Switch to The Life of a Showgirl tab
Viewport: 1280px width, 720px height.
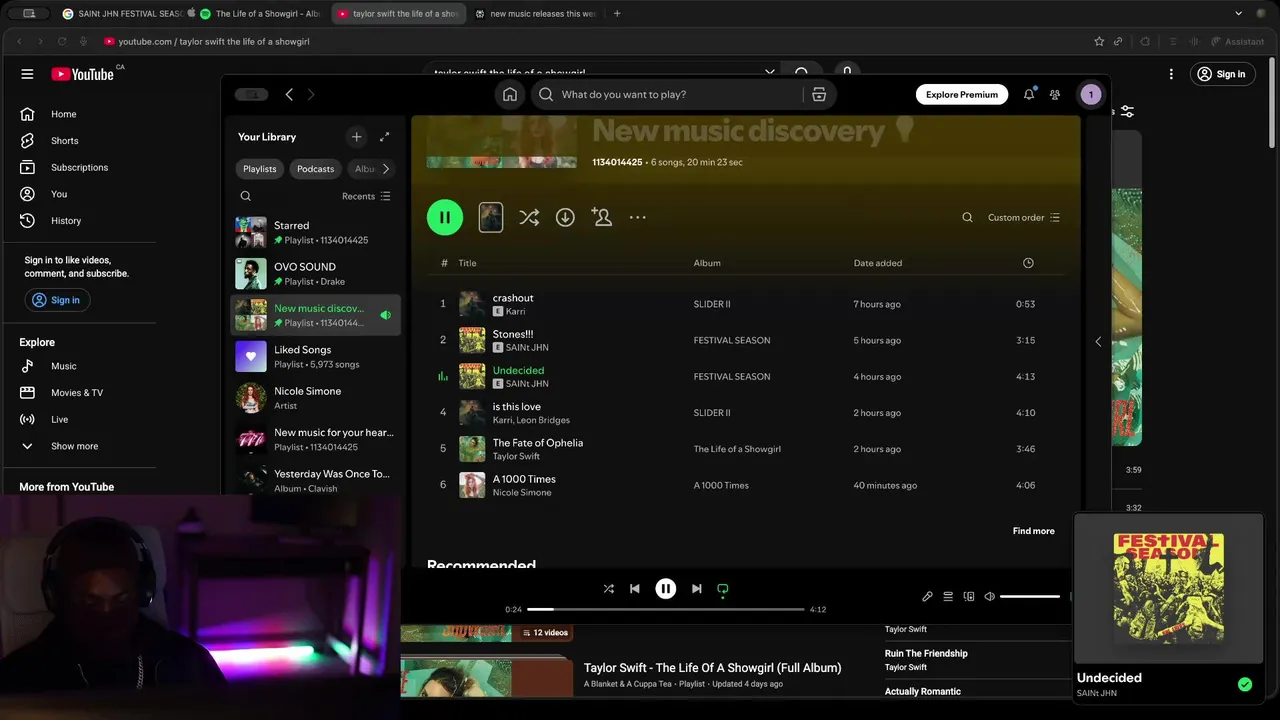tap(261, 13)
